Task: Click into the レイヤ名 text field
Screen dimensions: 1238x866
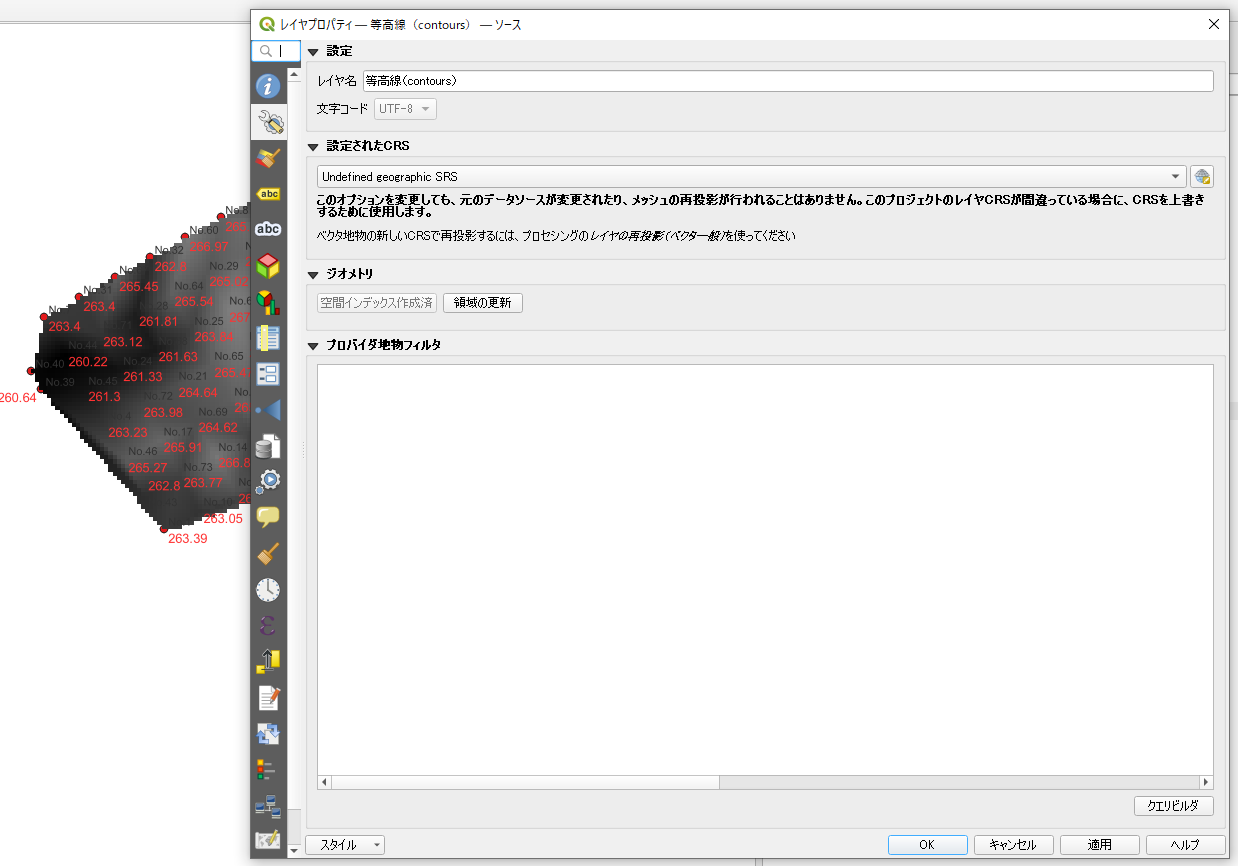Action: pyautogui.click(x=787, y=81)
